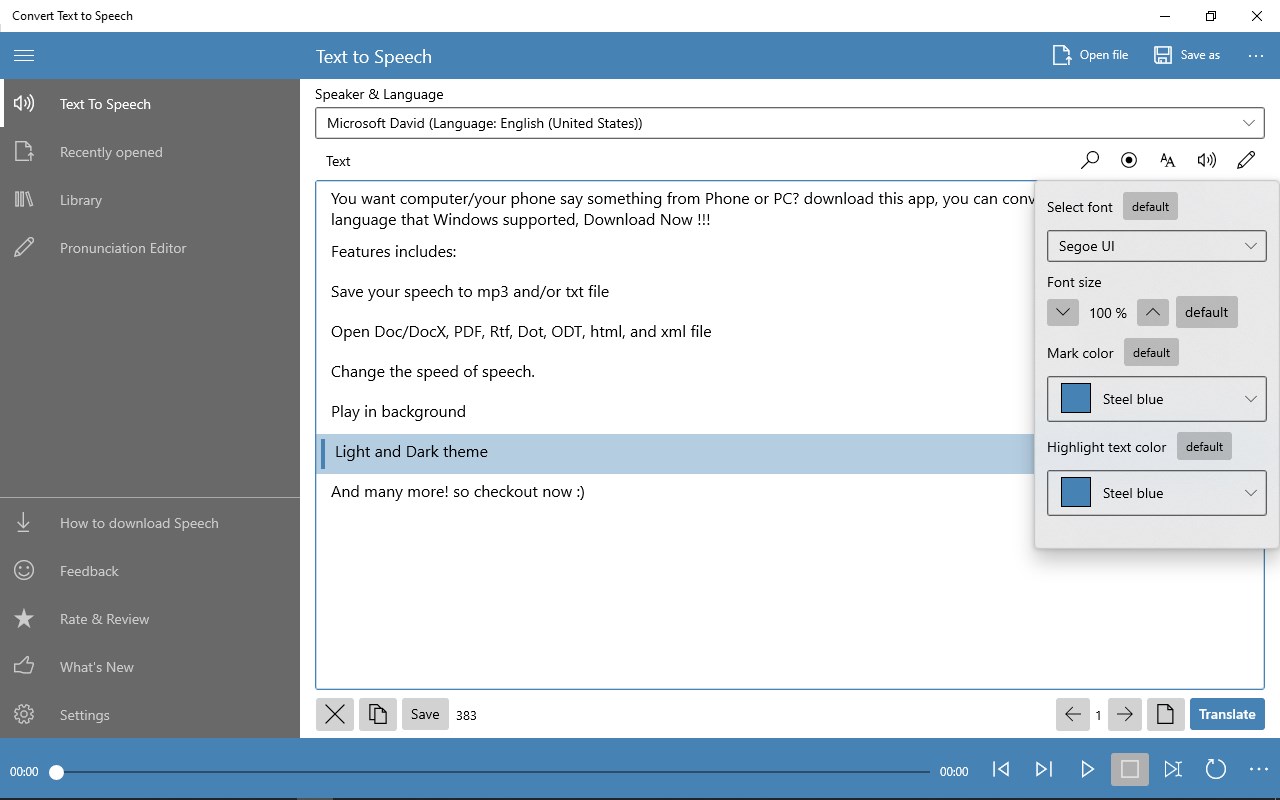This screenshot has height=800, width=1280.
Task: Toggle the hamburger navigation menu
Action: tap(24, 56)
